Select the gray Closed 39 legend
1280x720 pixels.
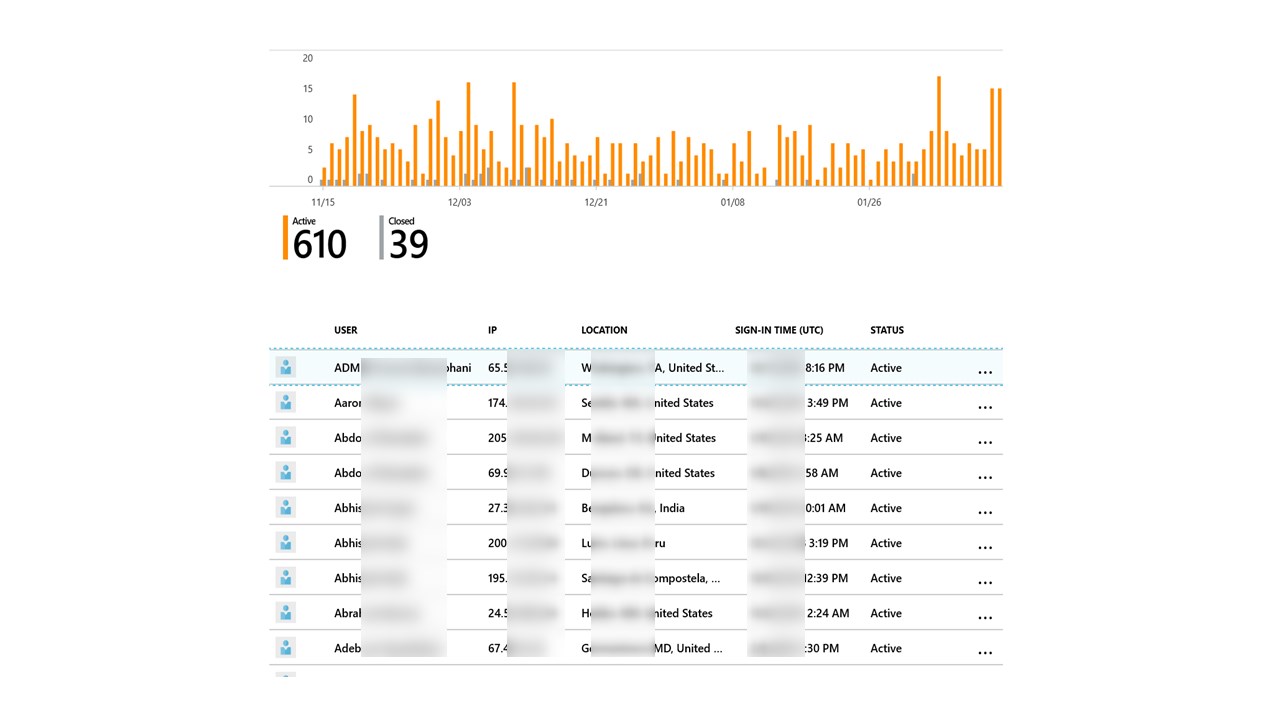(x=404, y=238)
